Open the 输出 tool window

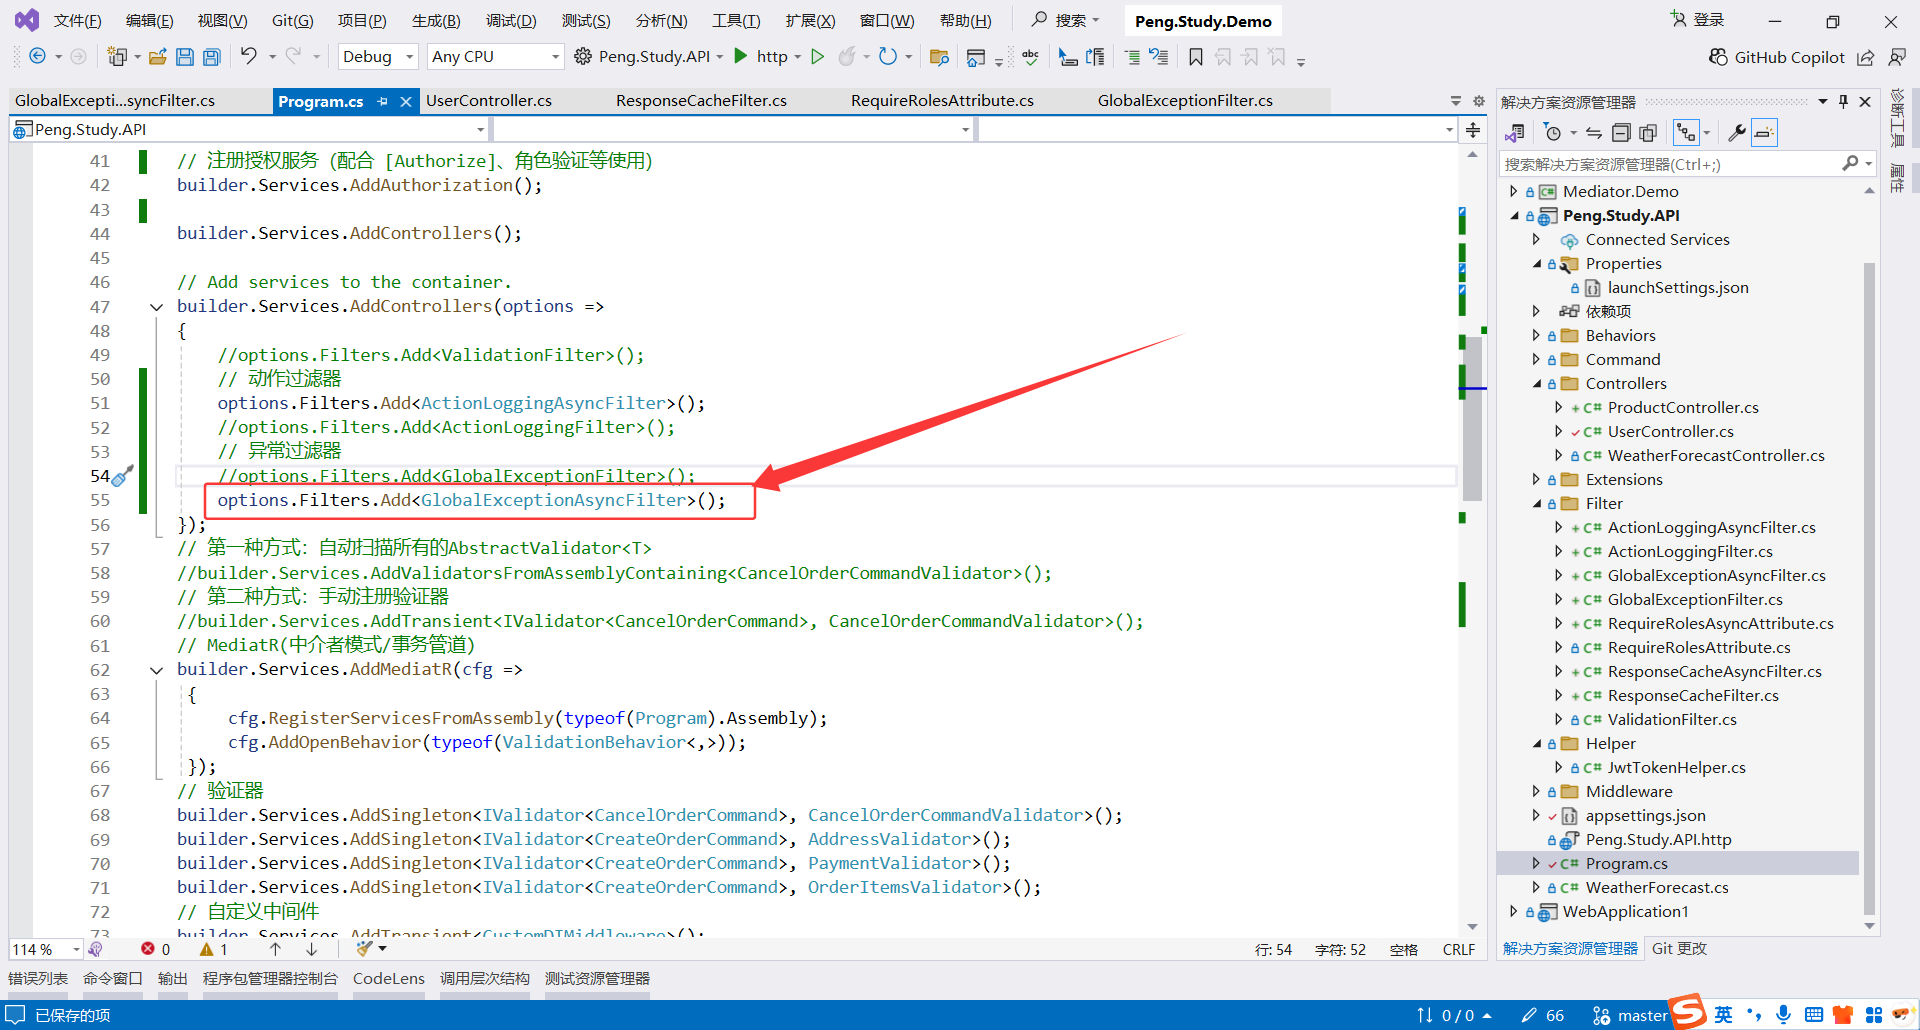pyautogui.click(x=173, y=979)
